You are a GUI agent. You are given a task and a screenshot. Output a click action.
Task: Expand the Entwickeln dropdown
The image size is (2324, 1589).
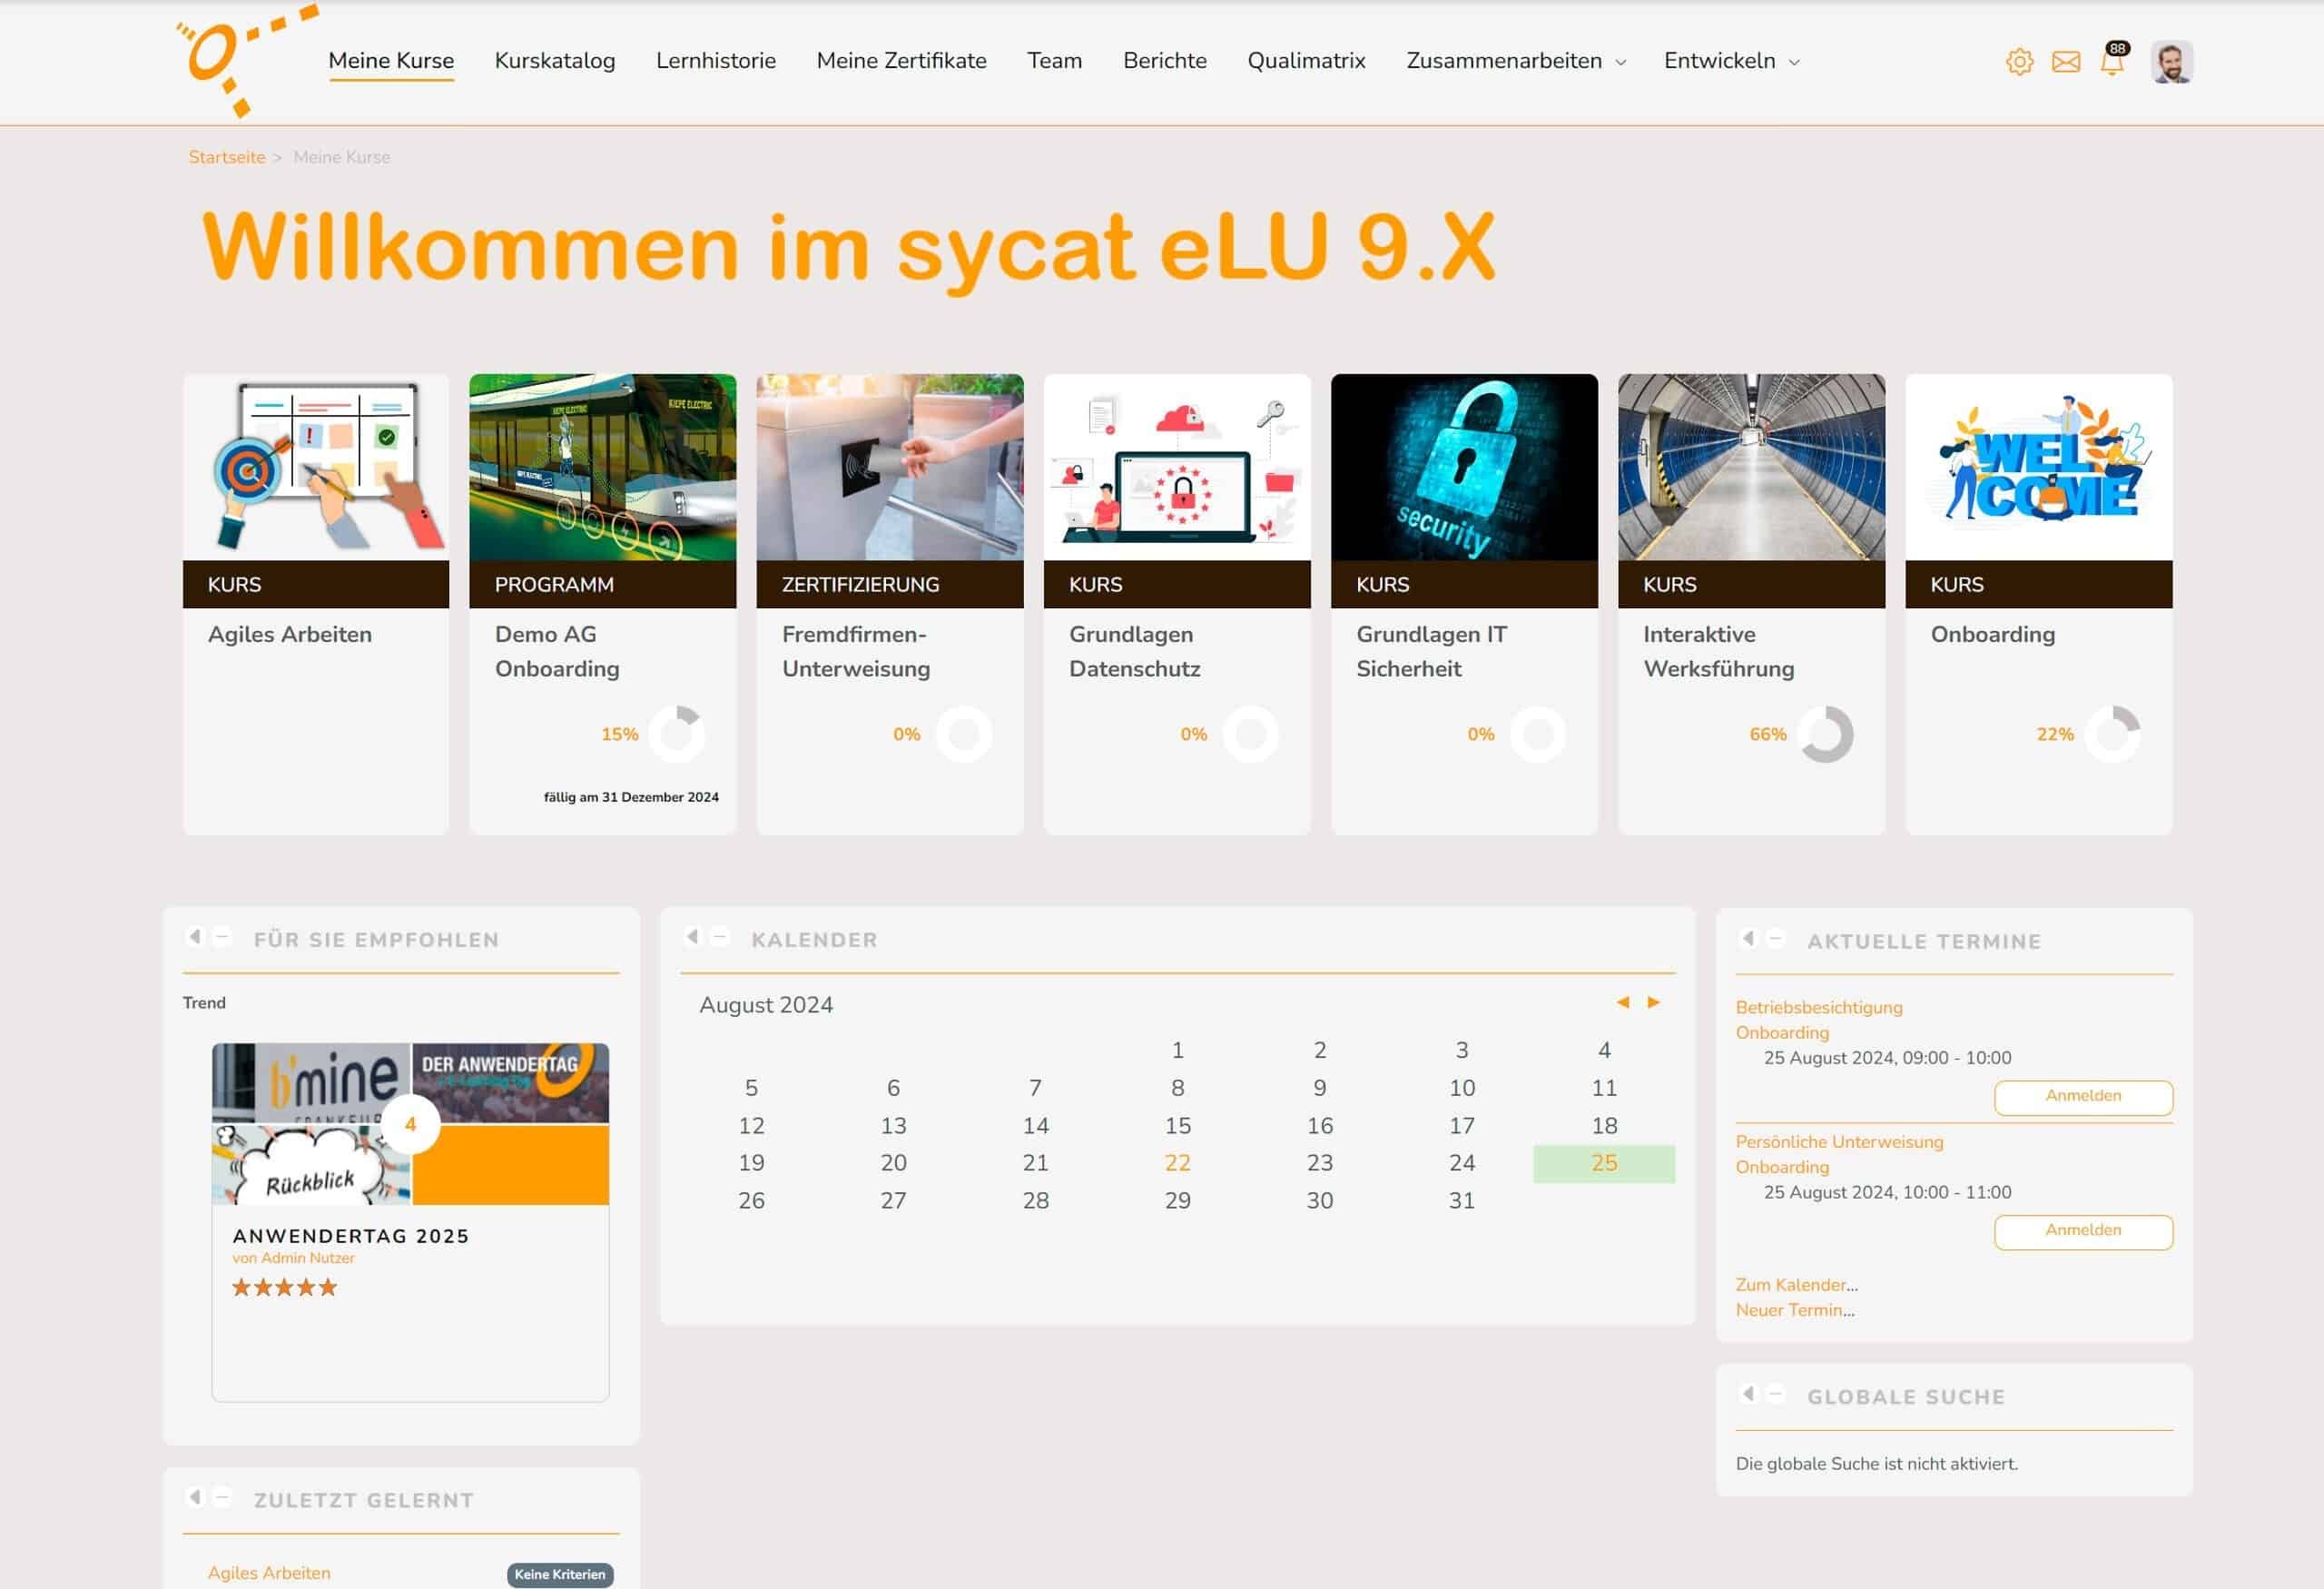1730,61
